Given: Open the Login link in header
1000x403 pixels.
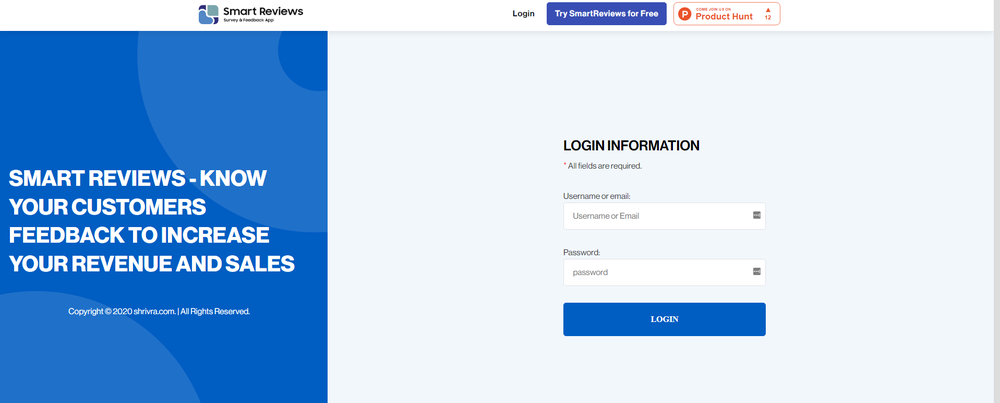Looking at the screenshot, I should (523, 13).
